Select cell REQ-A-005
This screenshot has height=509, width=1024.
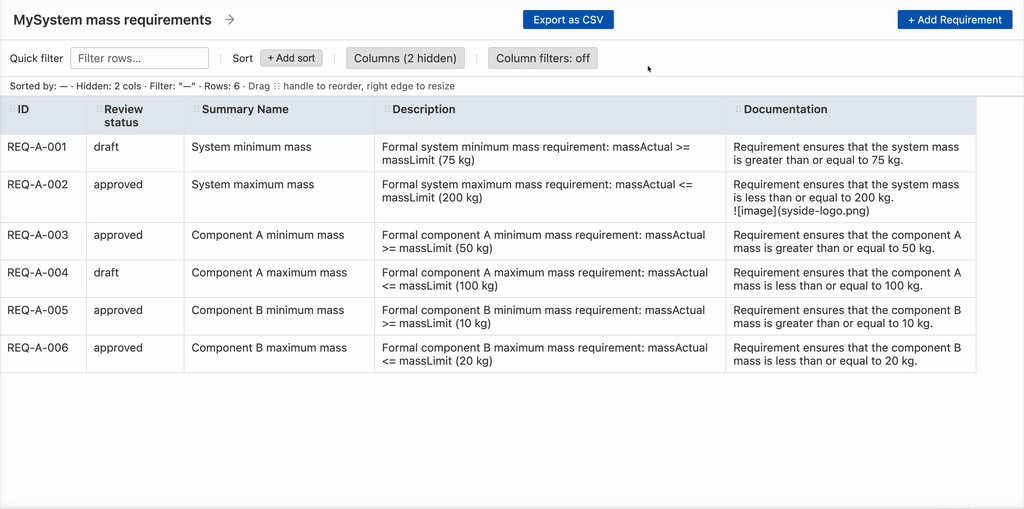pyautogui.click(x=43, y=316)
